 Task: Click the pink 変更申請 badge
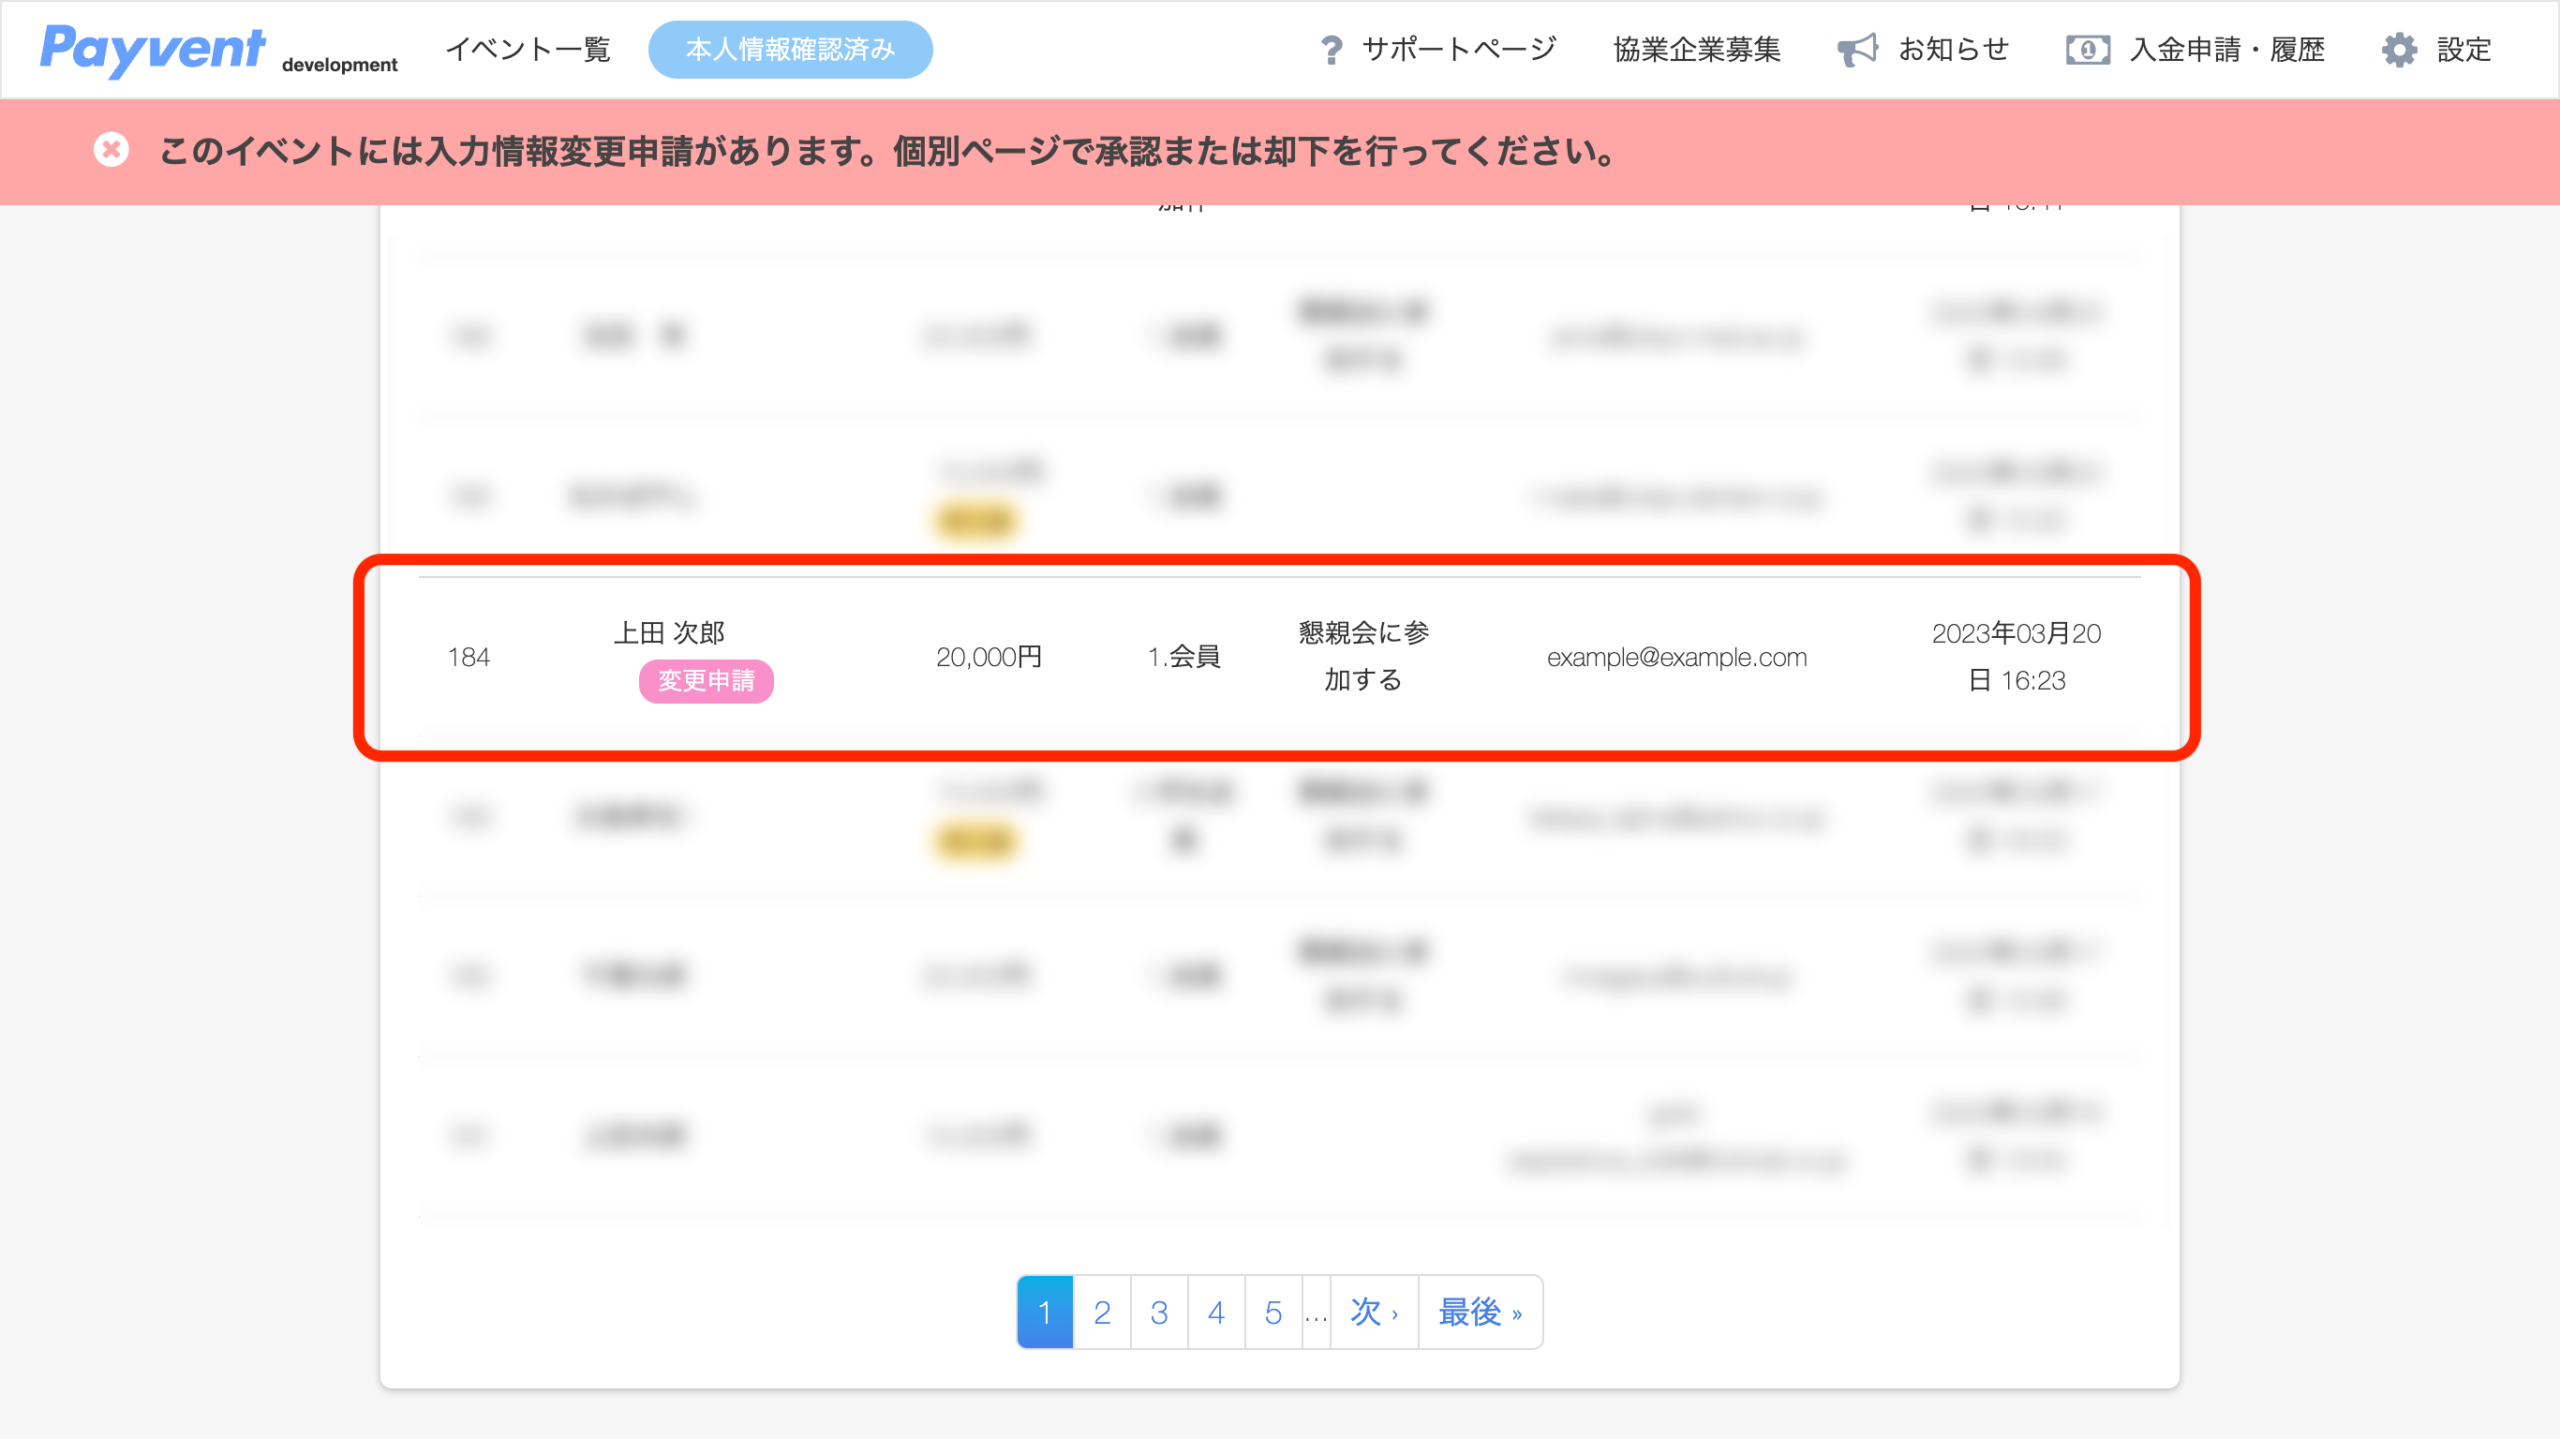[x=706, y=681]
